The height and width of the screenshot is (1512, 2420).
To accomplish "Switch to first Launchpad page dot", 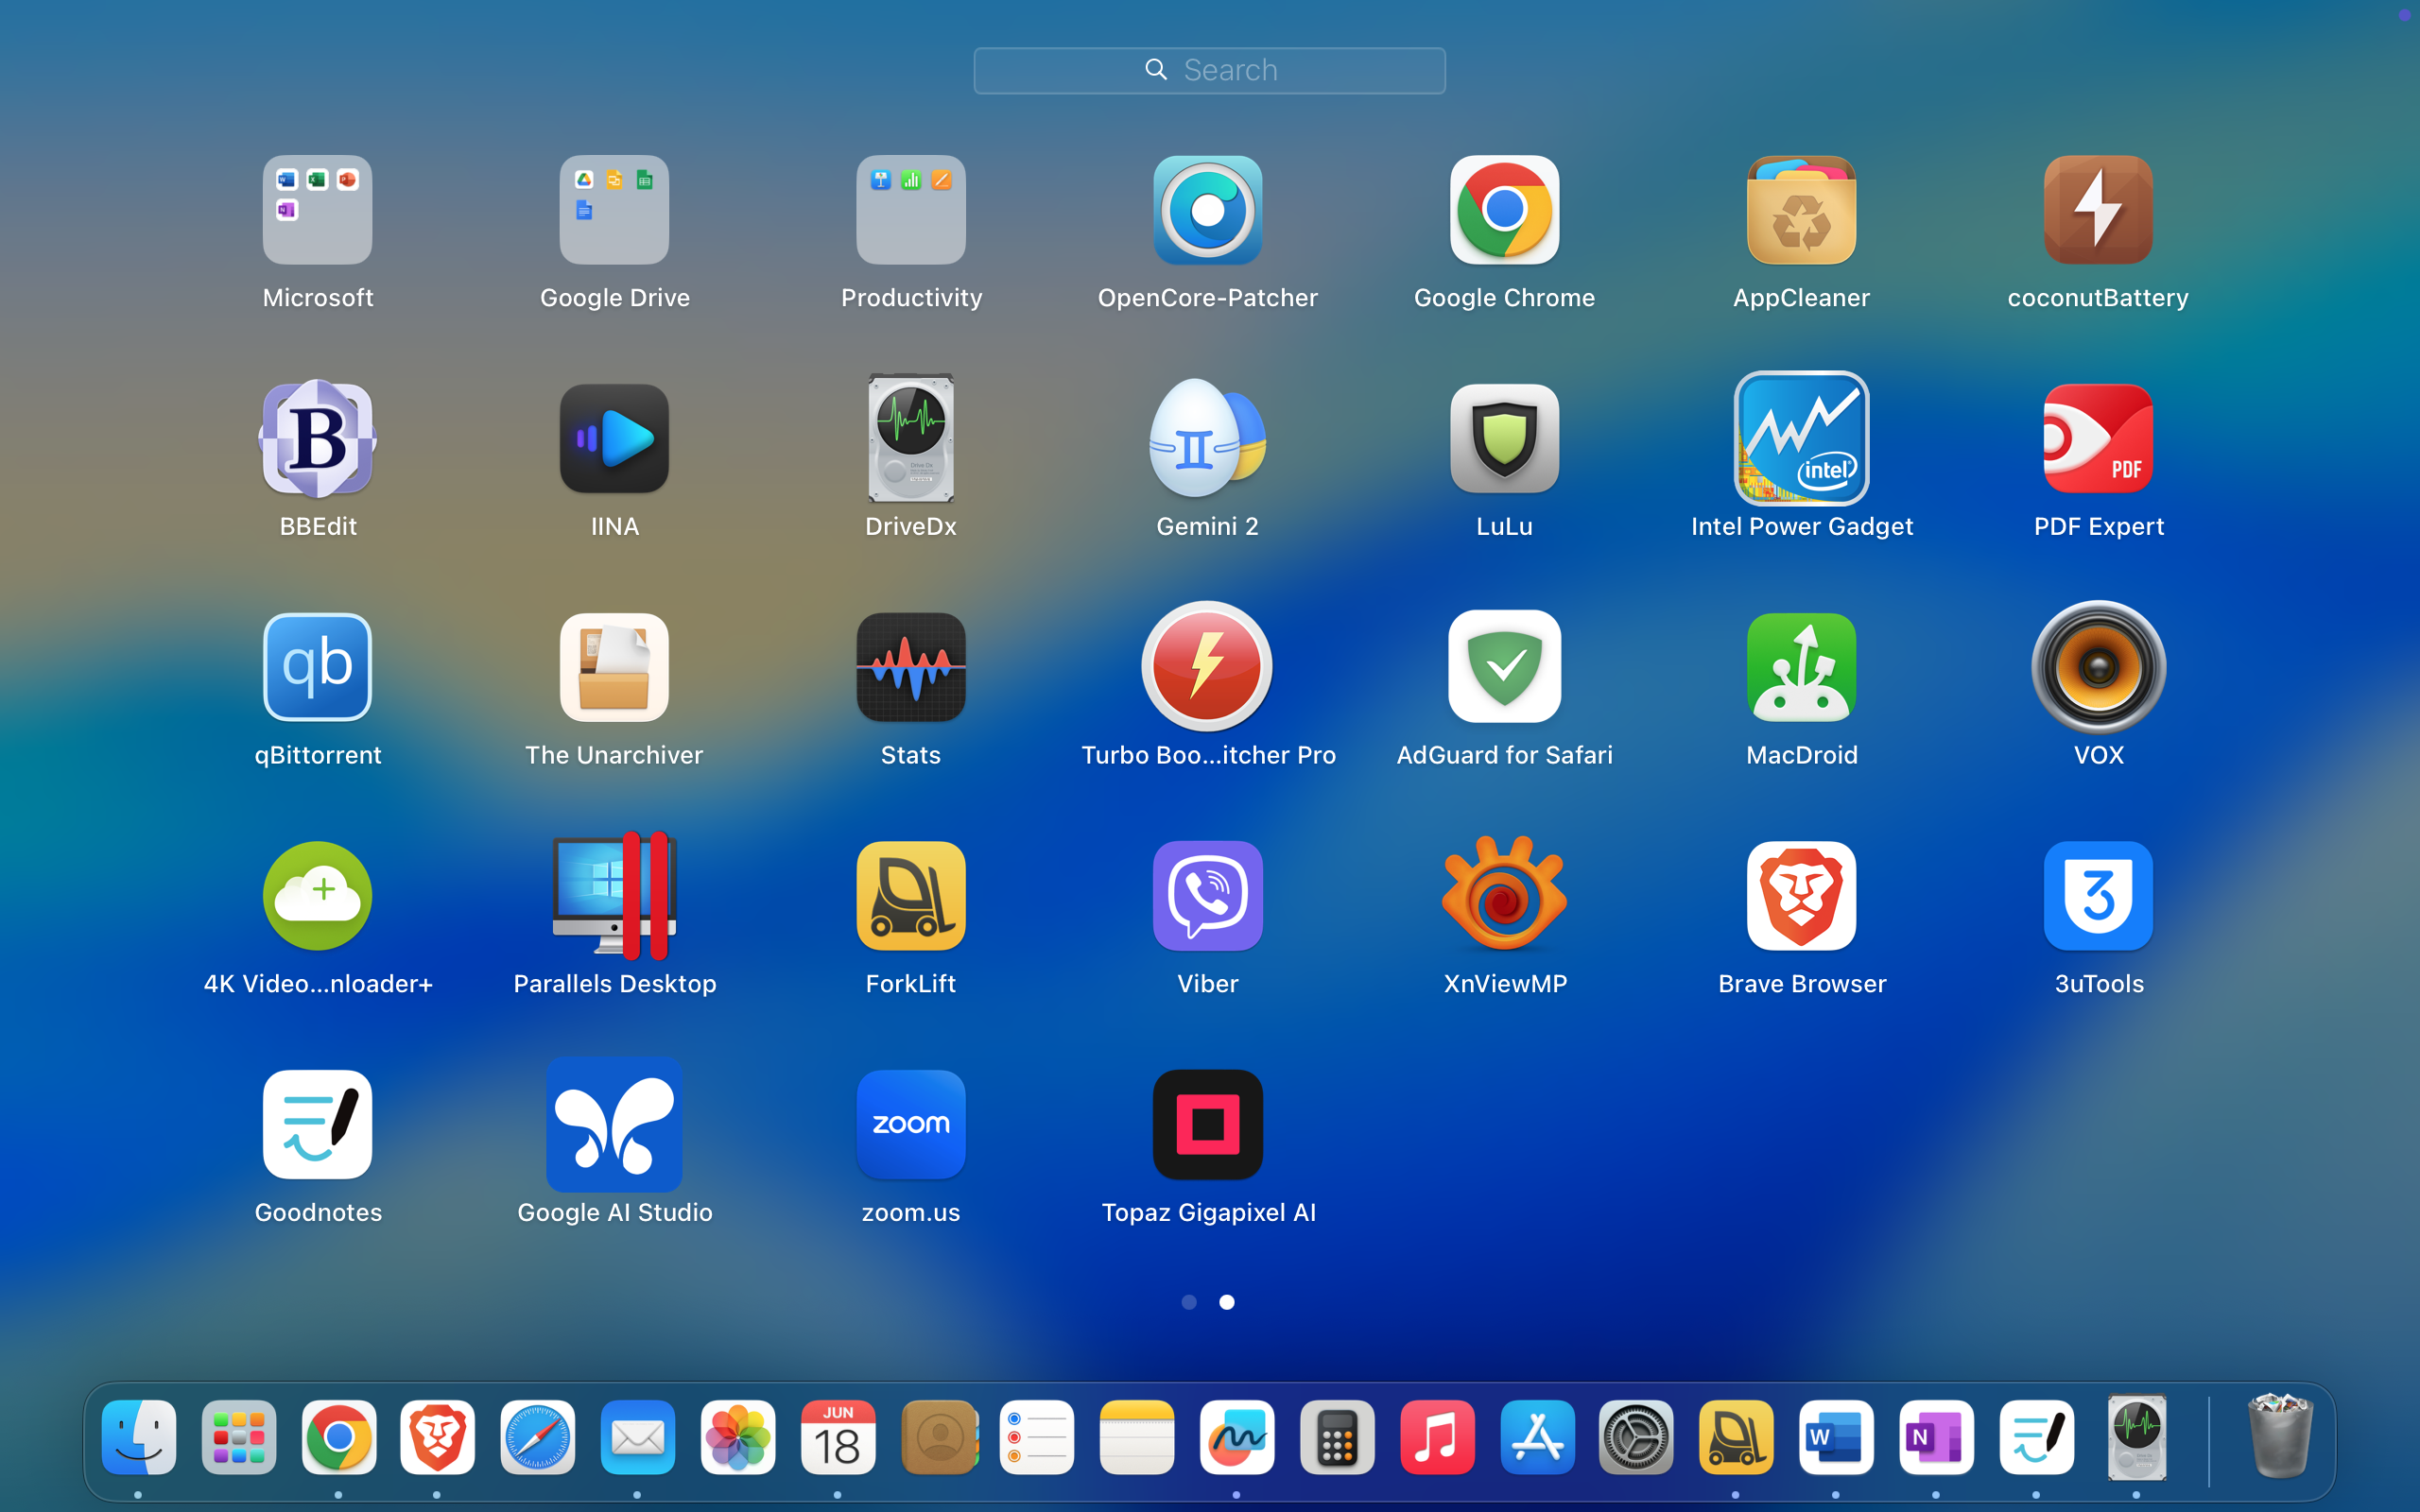I will click(x=1189, y=1302).
